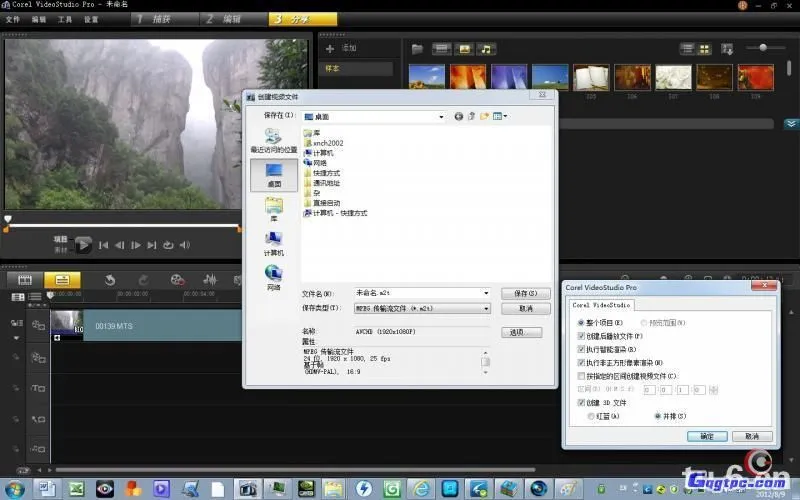Create new folder in save dialog
The height and width of the screenshot is (500, 800).
[484, 116]
